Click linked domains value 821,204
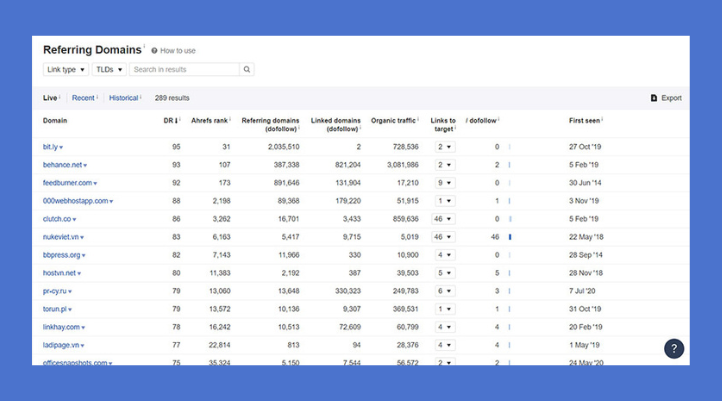 pyautogui.click(x=348, y=165)
